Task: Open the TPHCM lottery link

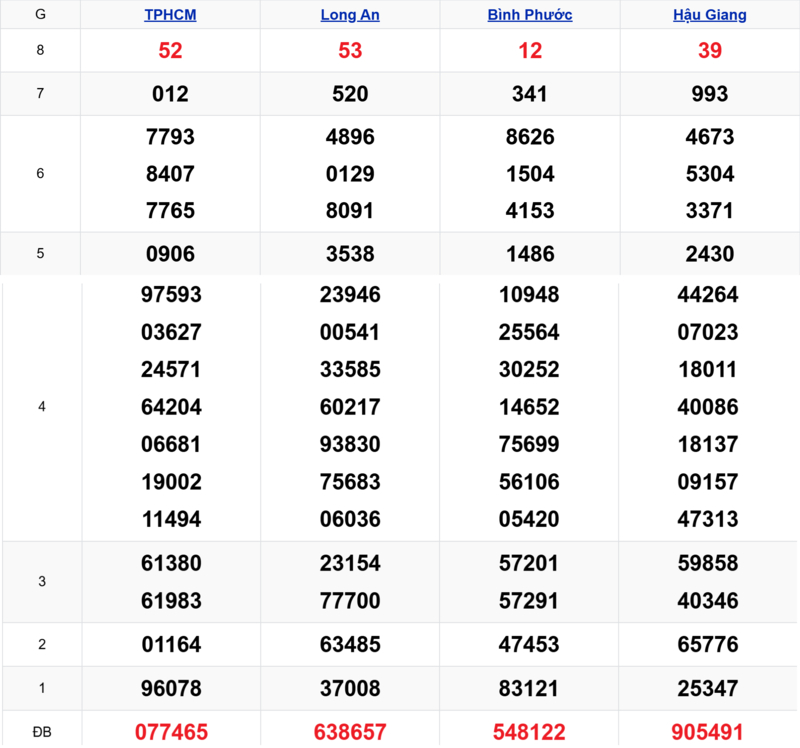Action: pos(170,15)
